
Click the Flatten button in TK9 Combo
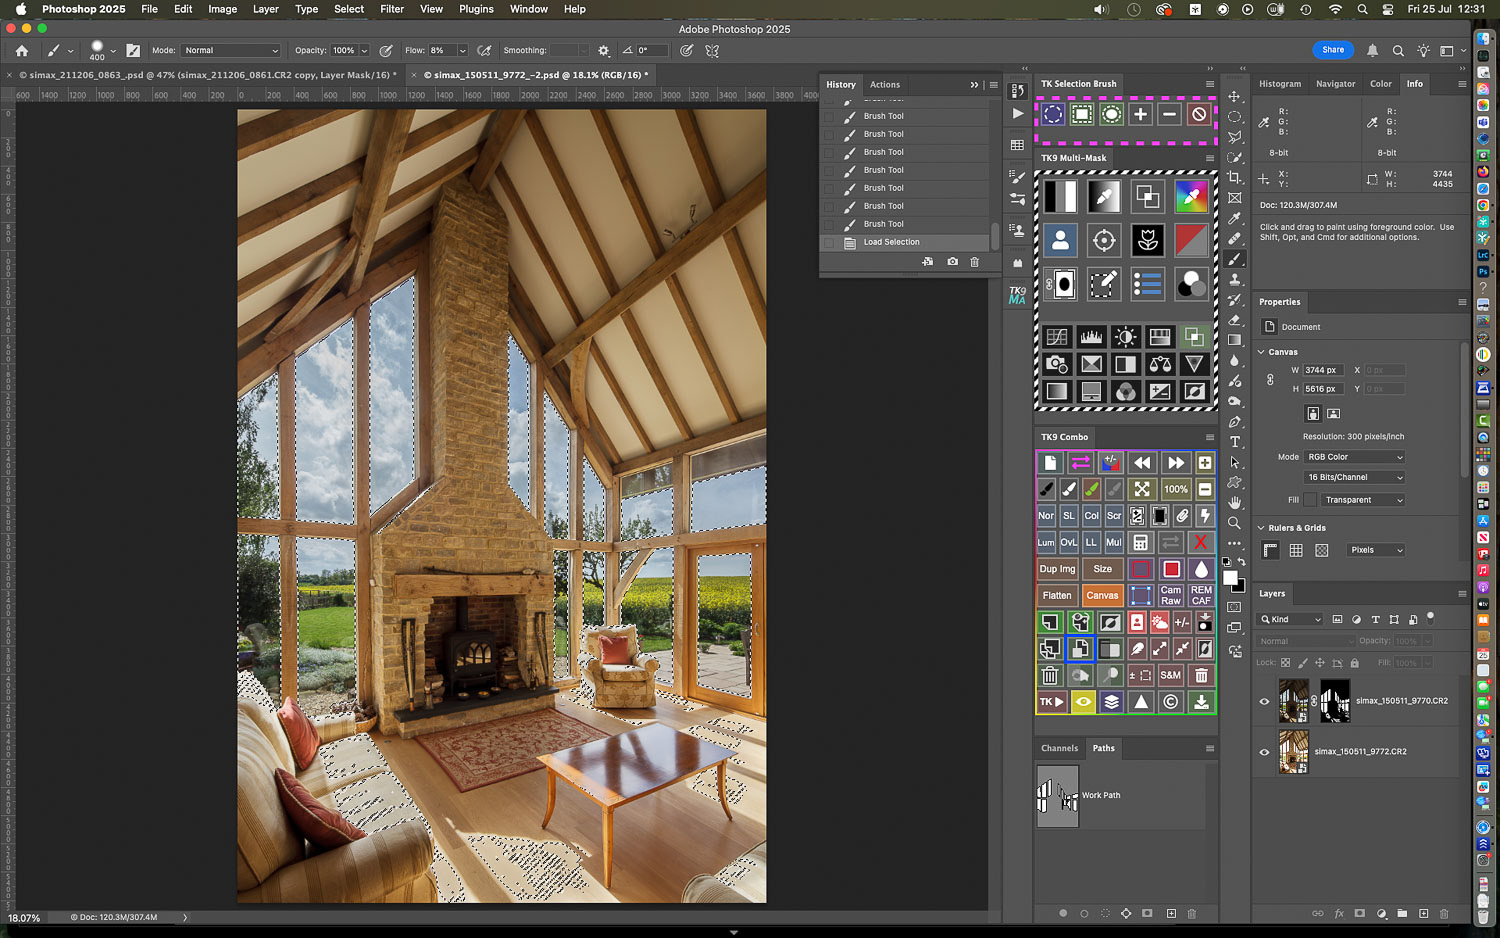pyautogui.click(x=1057, y=595)
